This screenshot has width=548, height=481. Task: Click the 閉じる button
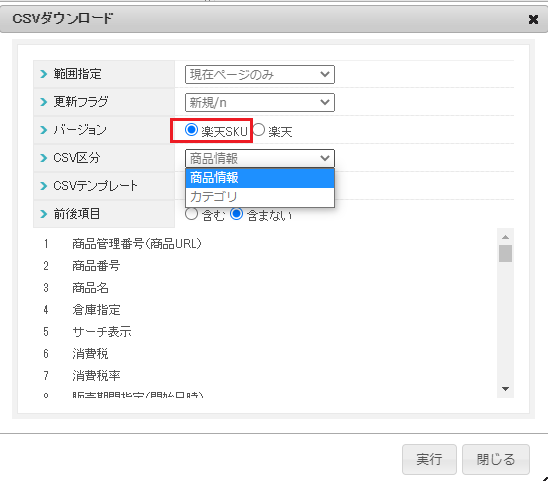point(496,459)
